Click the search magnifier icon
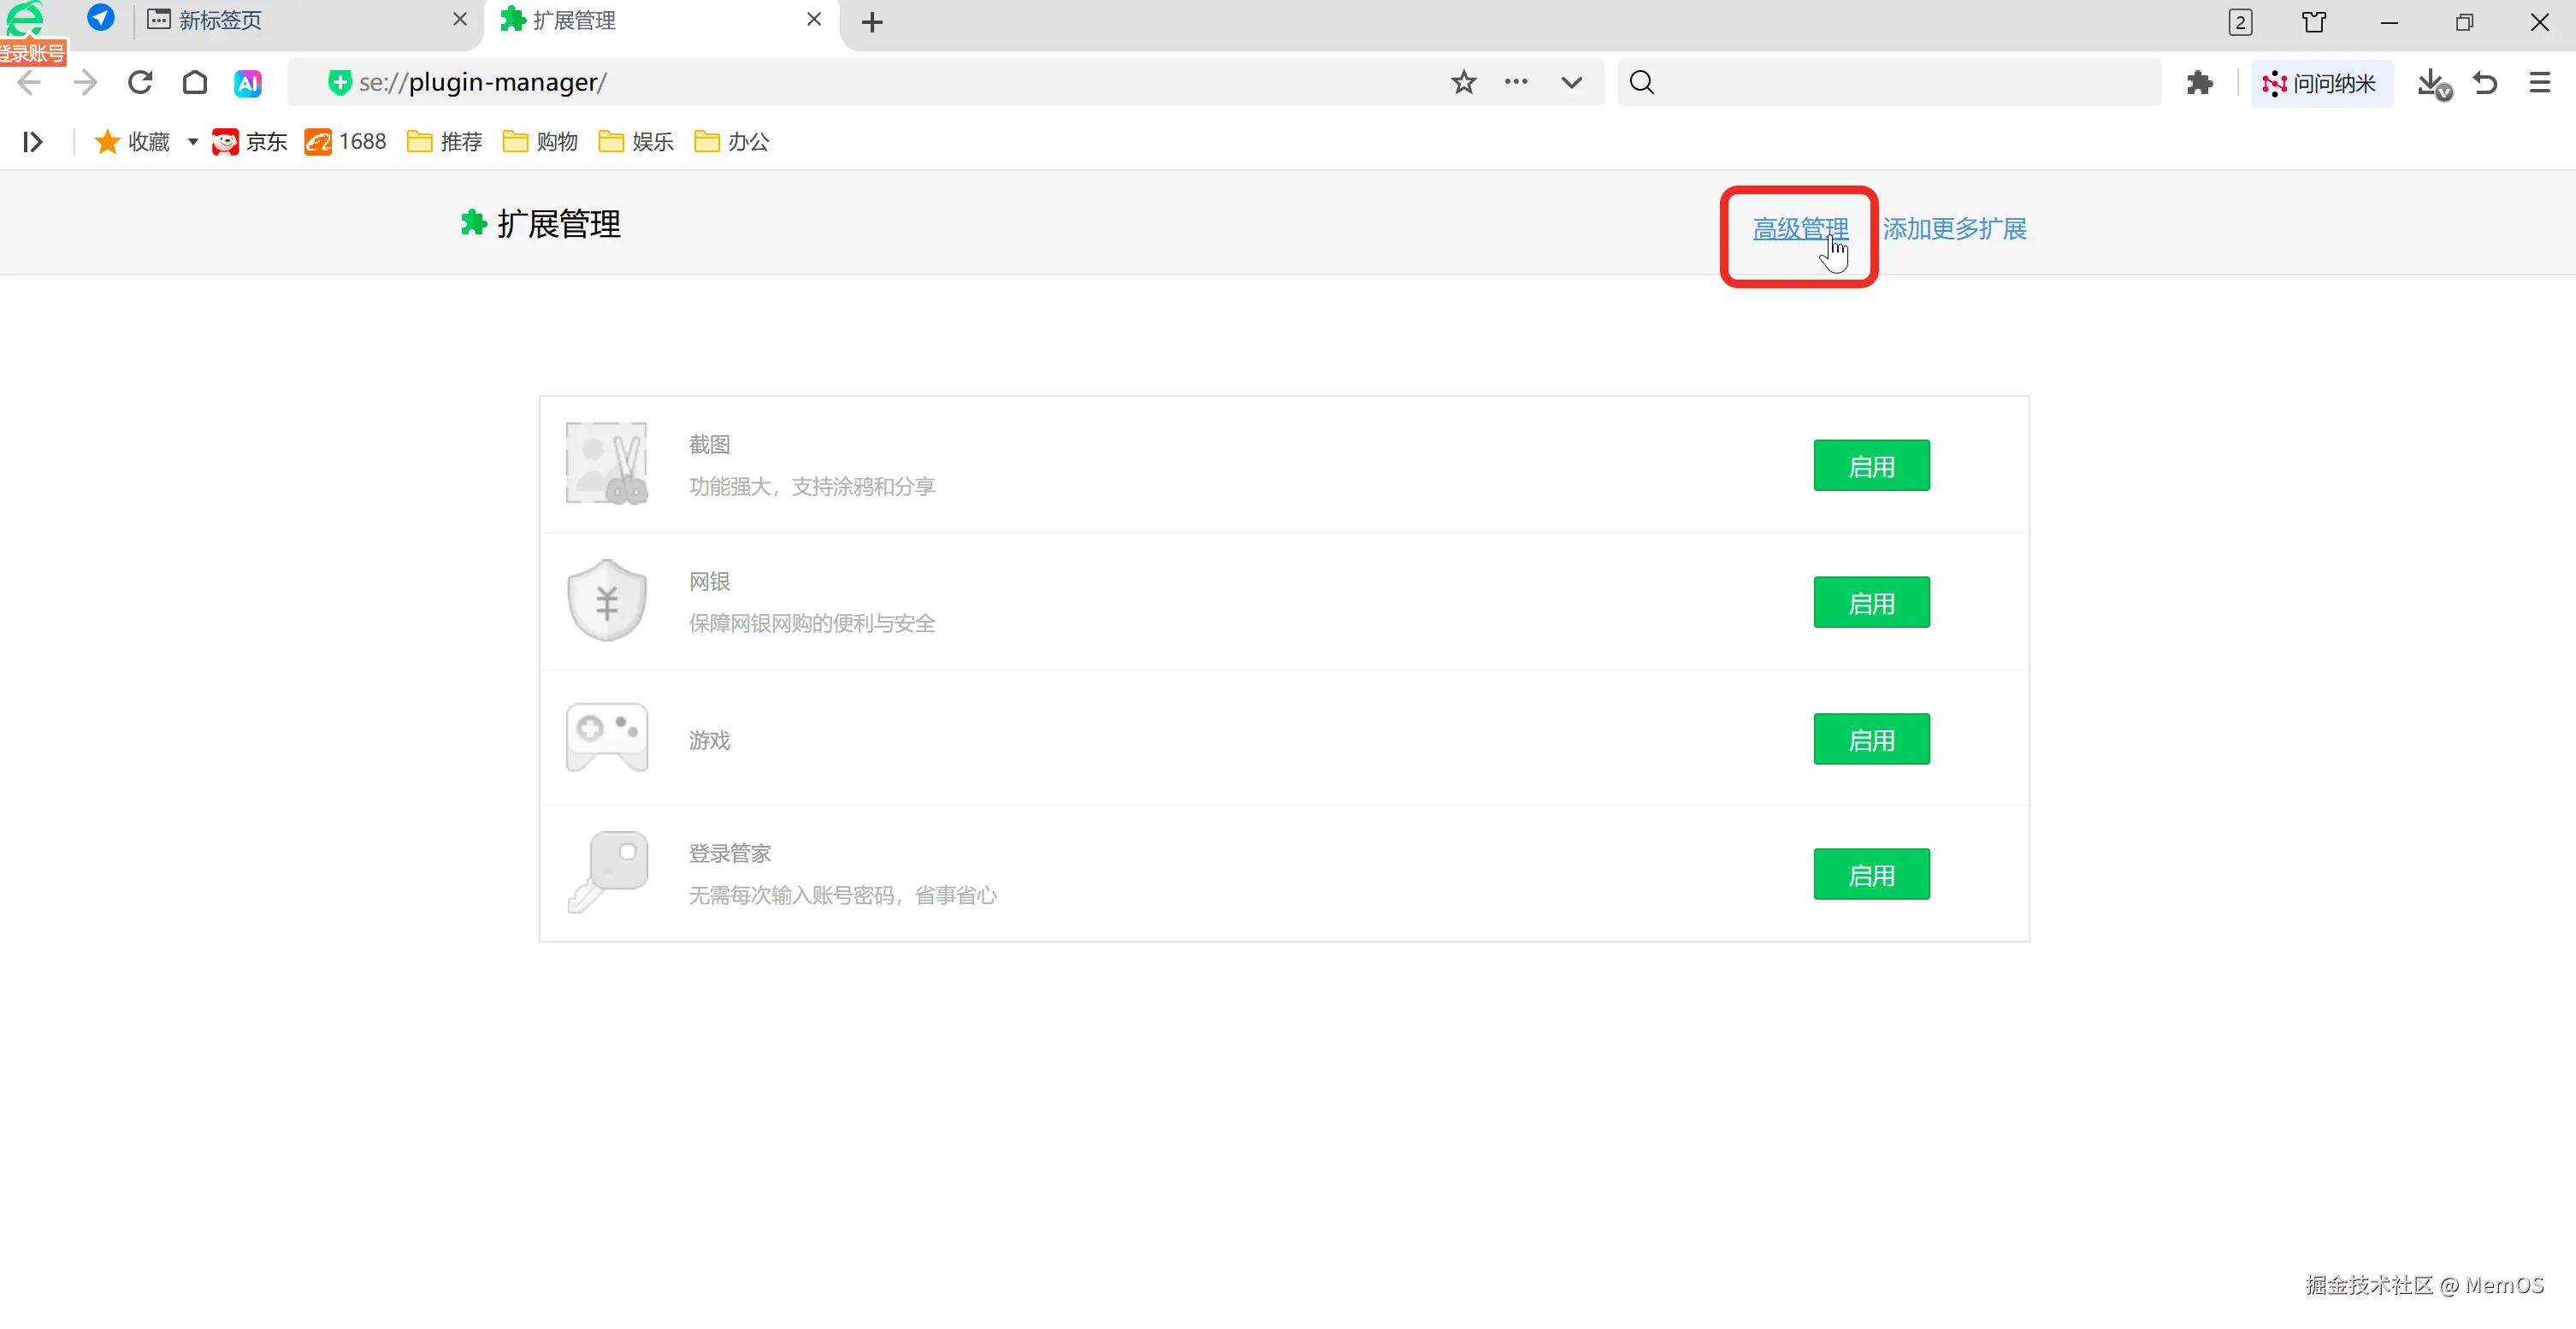Viewport: 2576px width, 1329px height. [1641, 82]
